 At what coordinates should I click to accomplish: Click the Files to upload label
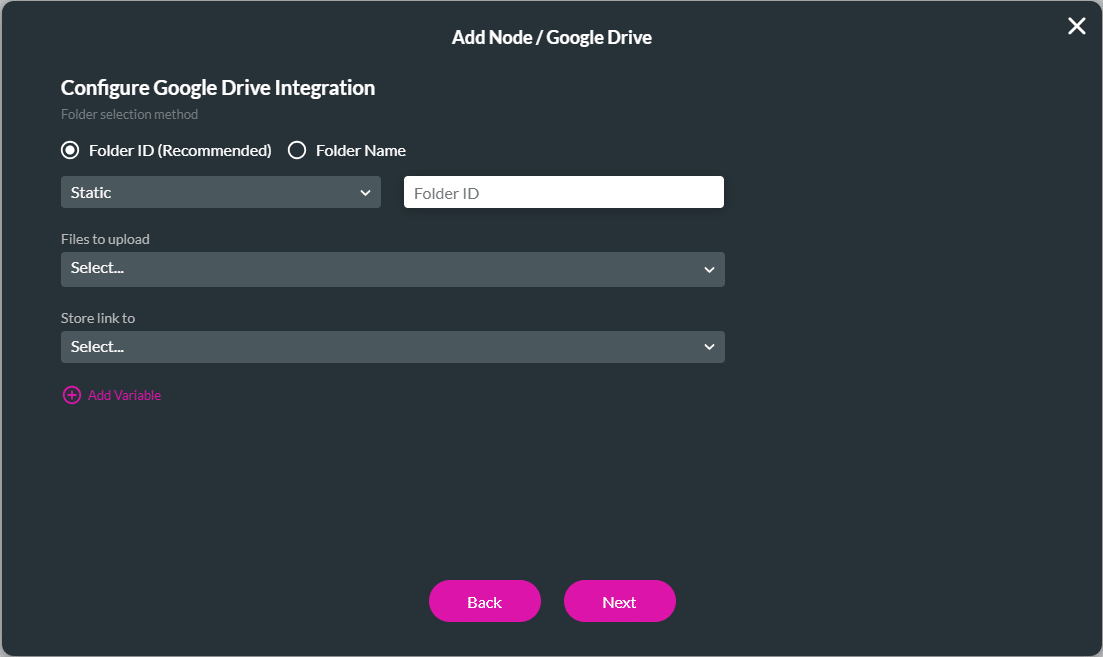tap(105, 239)
